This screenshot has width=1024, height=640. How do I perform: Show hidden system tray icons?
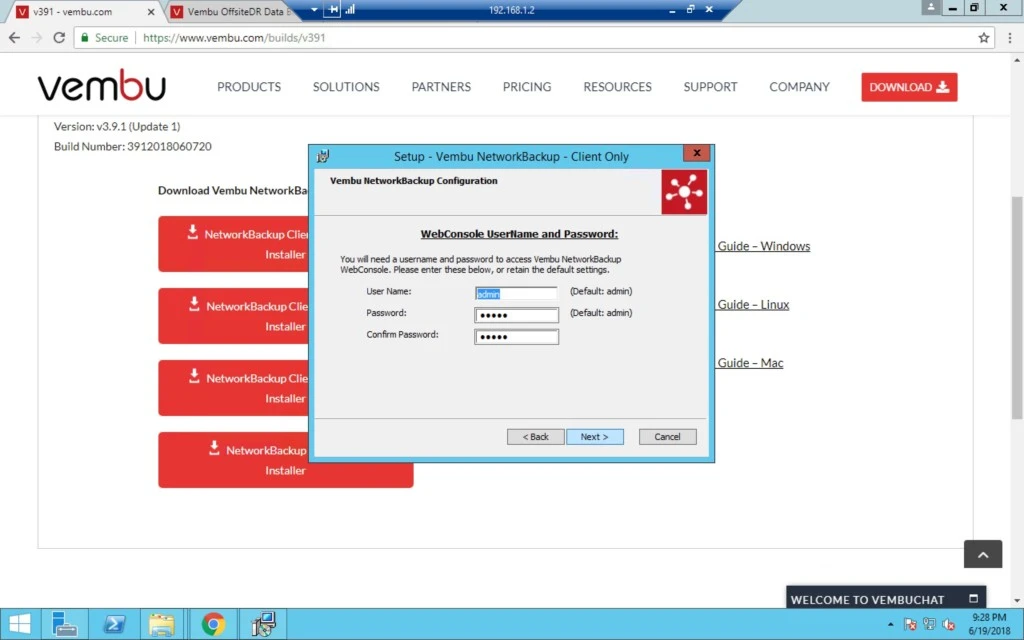[x=890, y=625]
